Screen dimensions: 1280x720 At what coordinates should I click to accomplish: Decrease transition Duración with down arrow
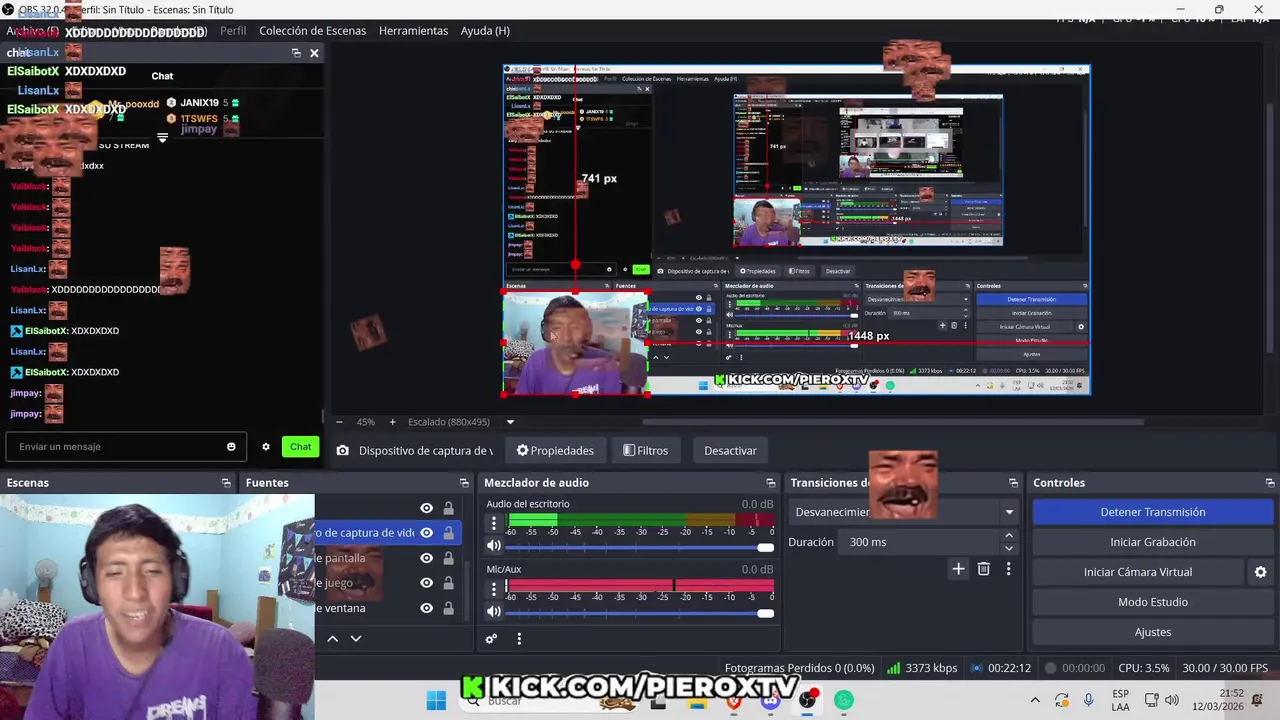[x=1008, y=548]
